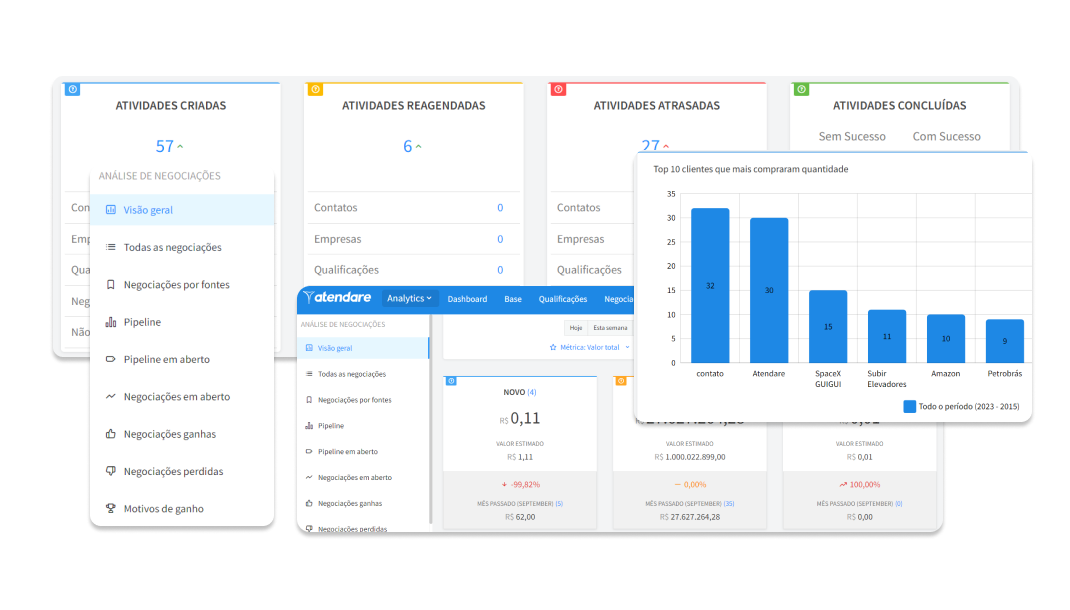This screenshot has height=610, width=1070.
Task: Click the 0 value in Reagendadas Contatos row
Action: tap(500, 207)
